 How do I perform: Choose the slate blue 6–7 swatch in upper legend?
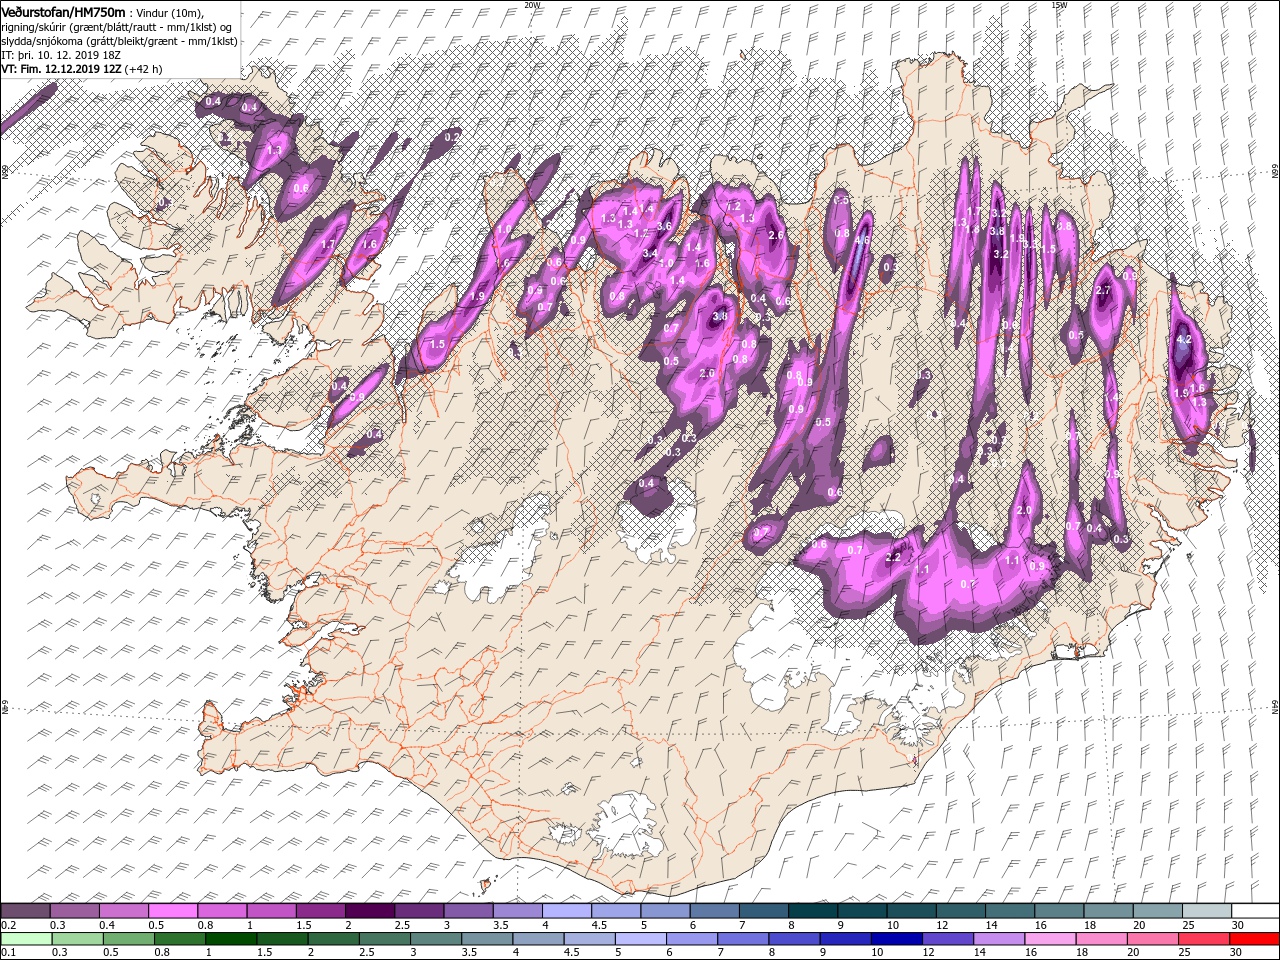click(713, 911)
